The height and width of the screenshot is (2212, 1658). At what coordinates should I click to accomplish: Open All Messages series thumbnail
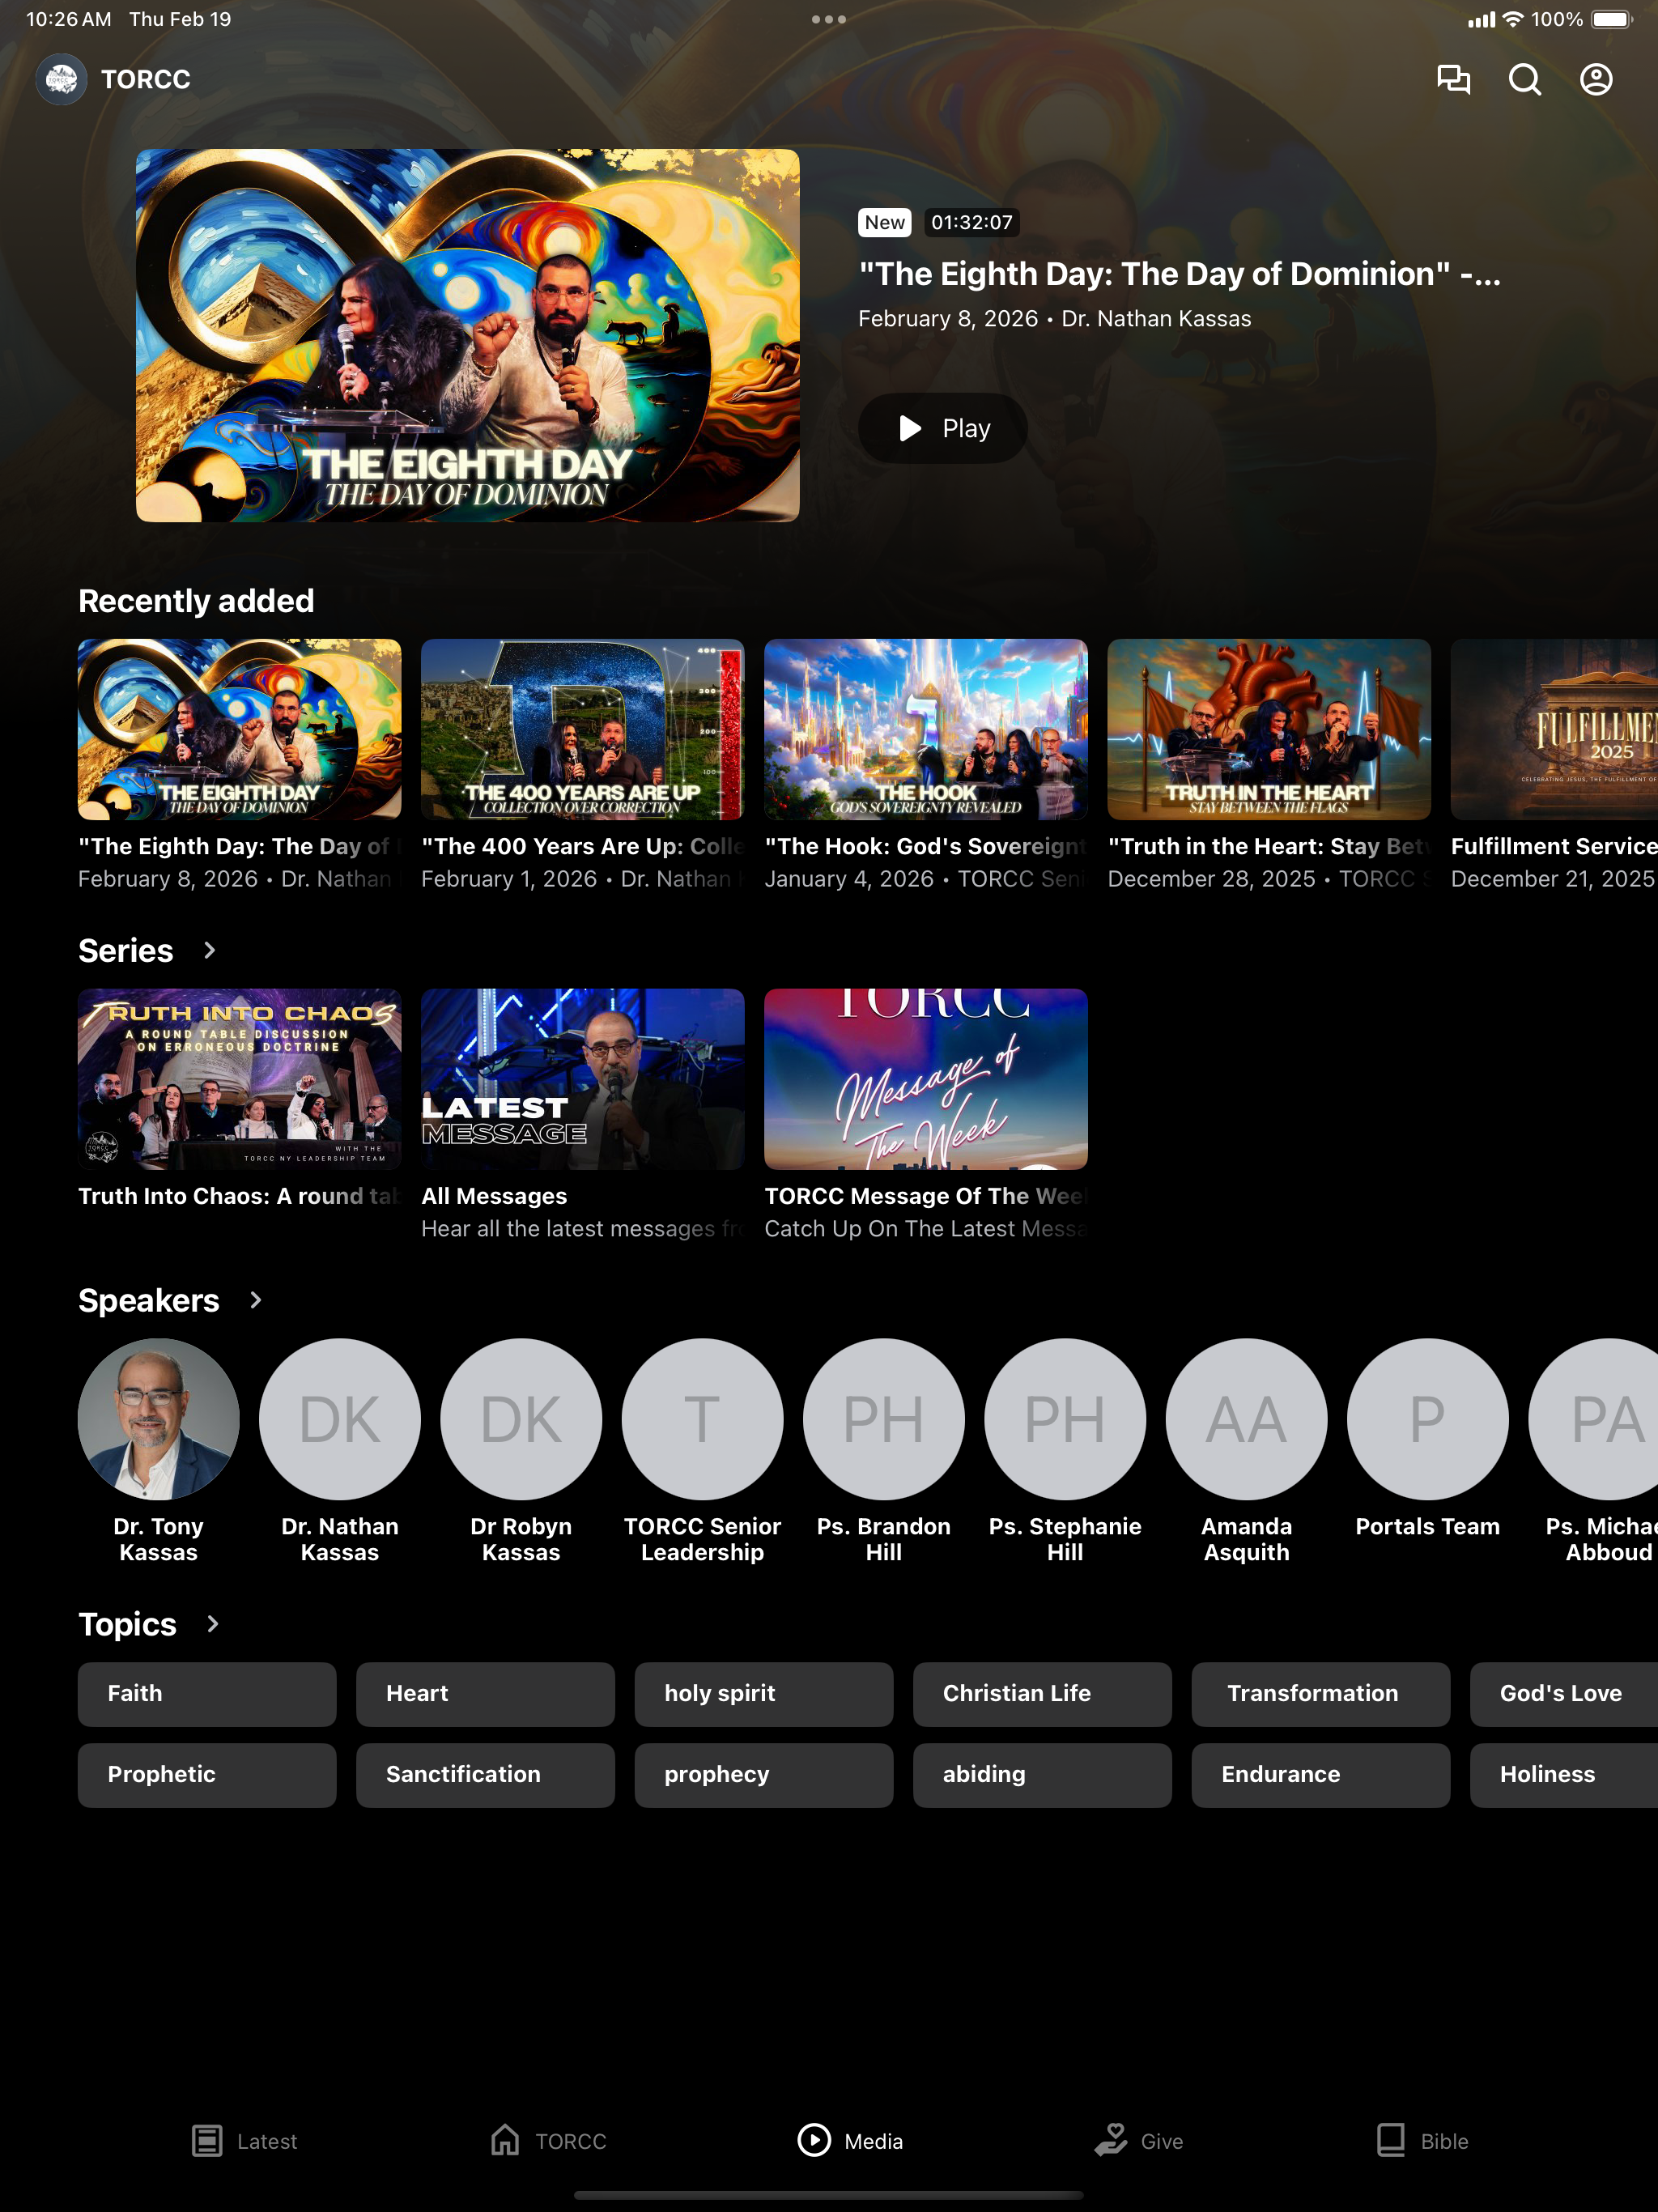tap(583, 1079)
